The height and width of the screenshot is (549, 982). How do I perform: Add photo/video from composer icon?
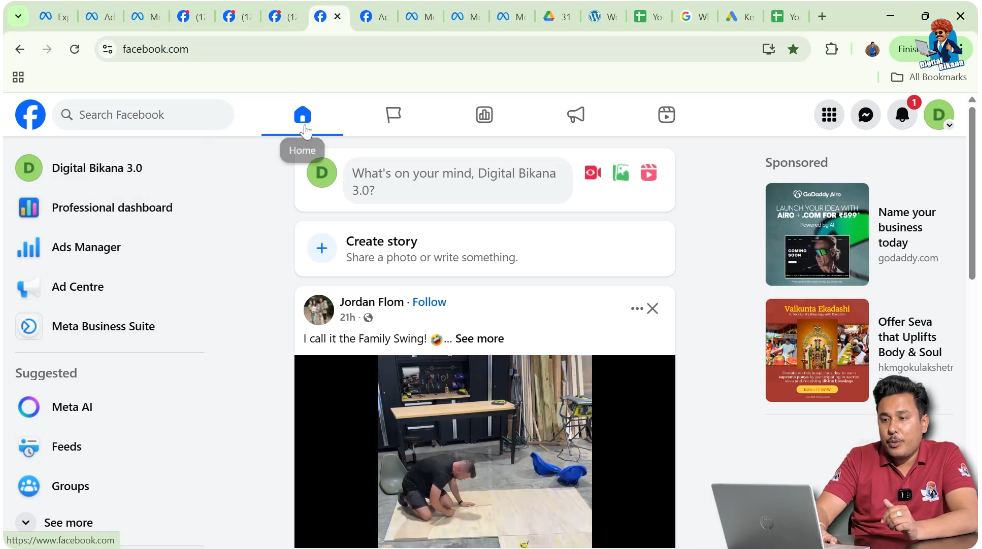(621, 173)
